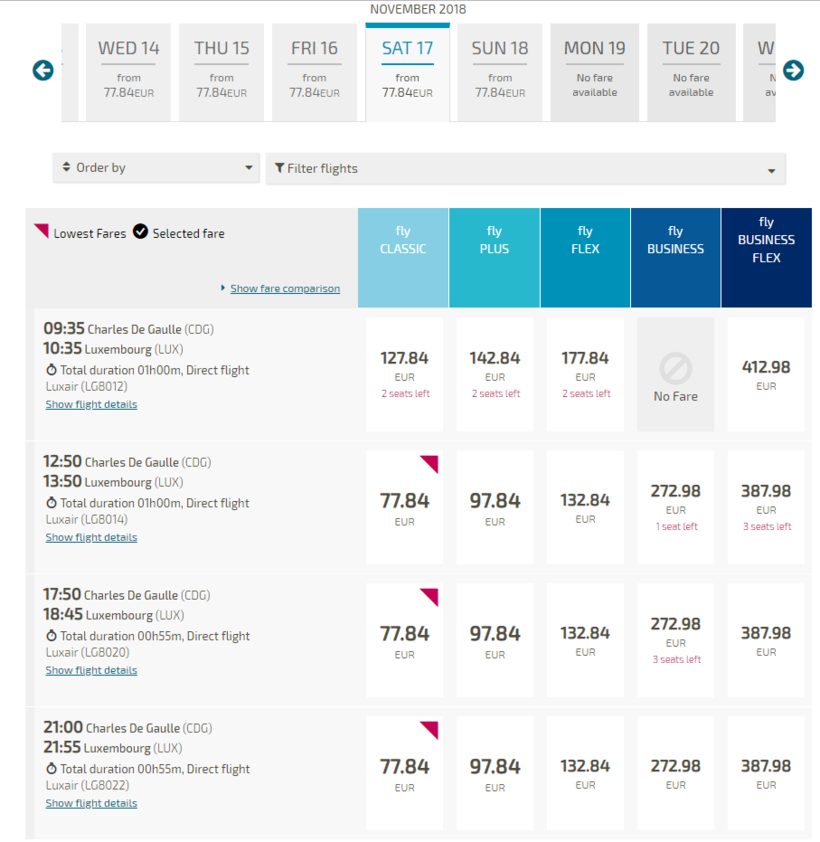Click the next dates right arrow icon
This screenshot has width=820, height=842.
(x=793, y=70)
